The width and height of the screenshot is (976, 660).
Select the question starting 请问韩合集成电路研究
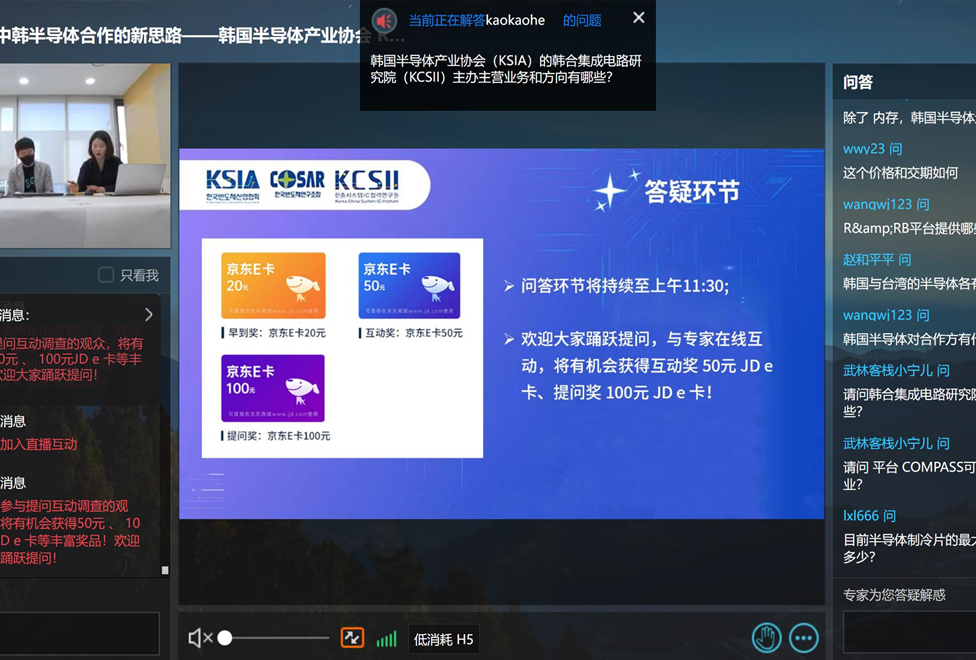[909, 403]
